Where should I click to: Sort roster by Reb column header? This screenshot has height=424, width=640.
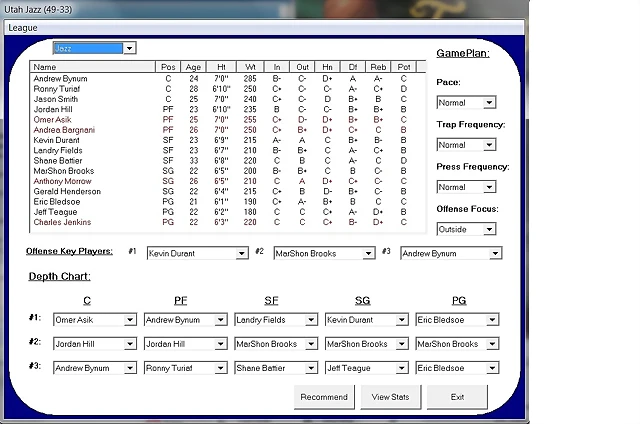tap(378, 67)
